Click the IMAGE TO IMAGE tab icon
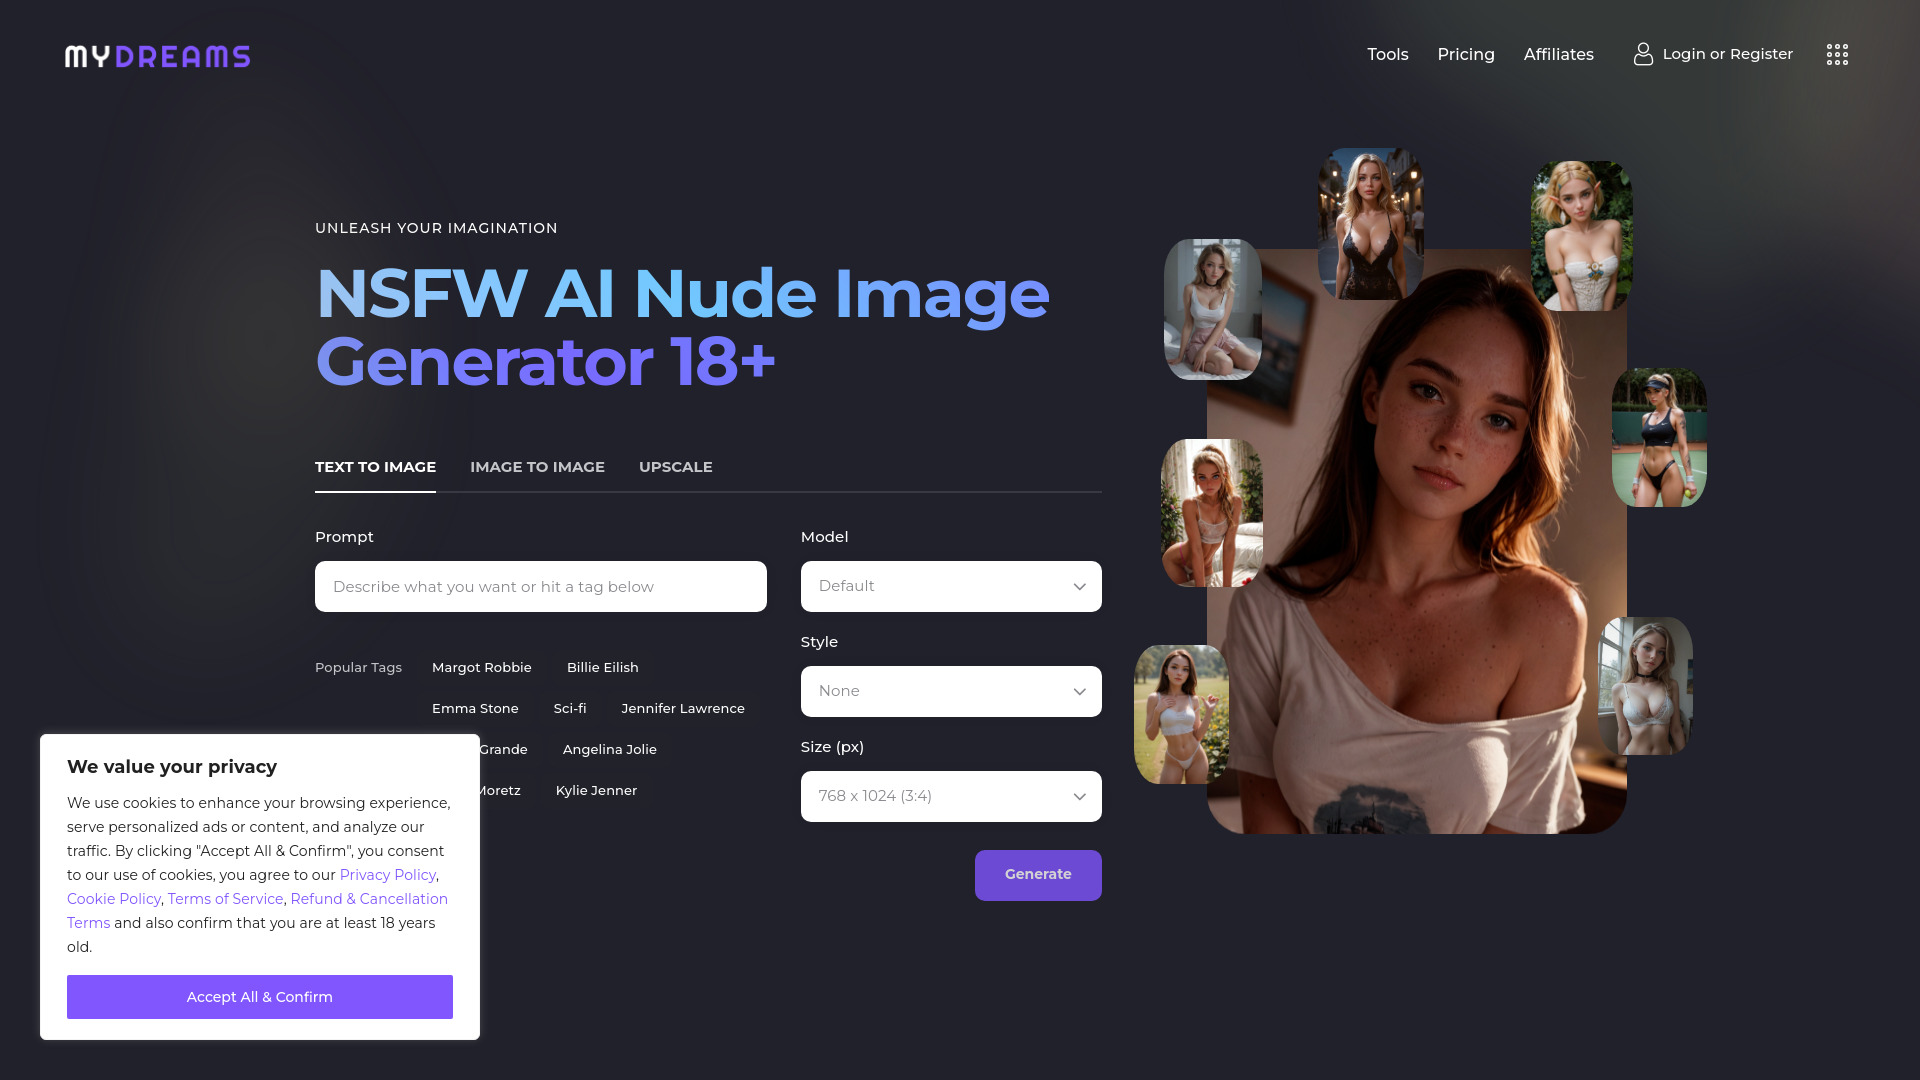This screenshot has height=1080, width=1920. coord(537,467)
